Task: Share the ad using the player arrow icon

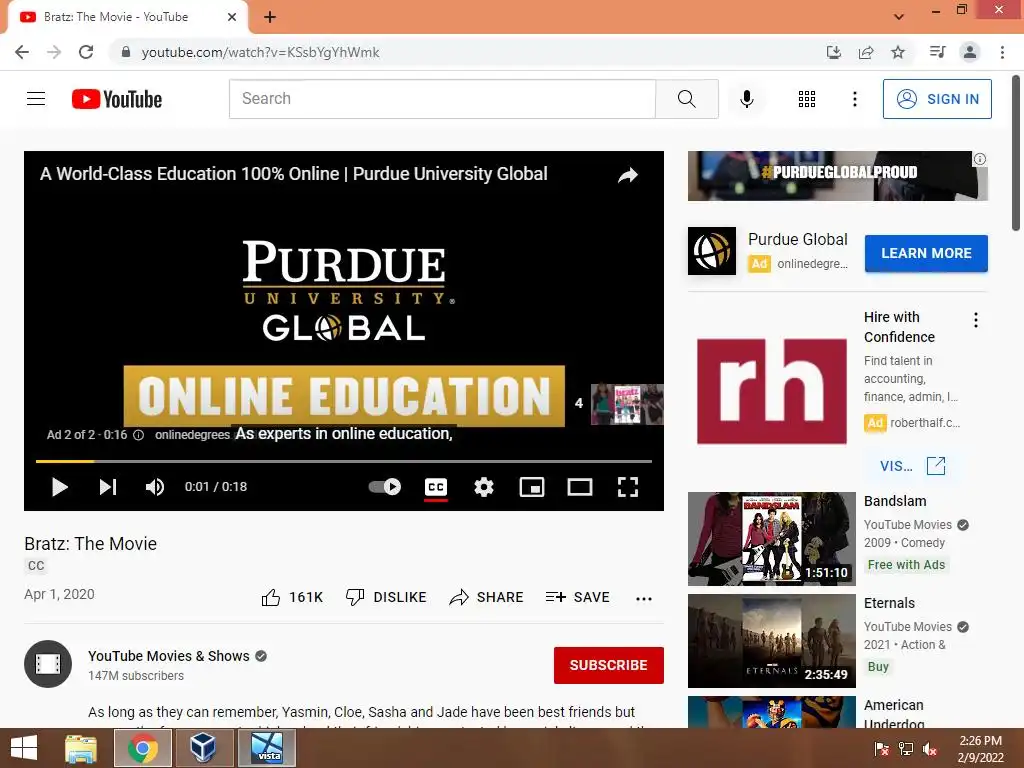Action: (x=628, y=175)
